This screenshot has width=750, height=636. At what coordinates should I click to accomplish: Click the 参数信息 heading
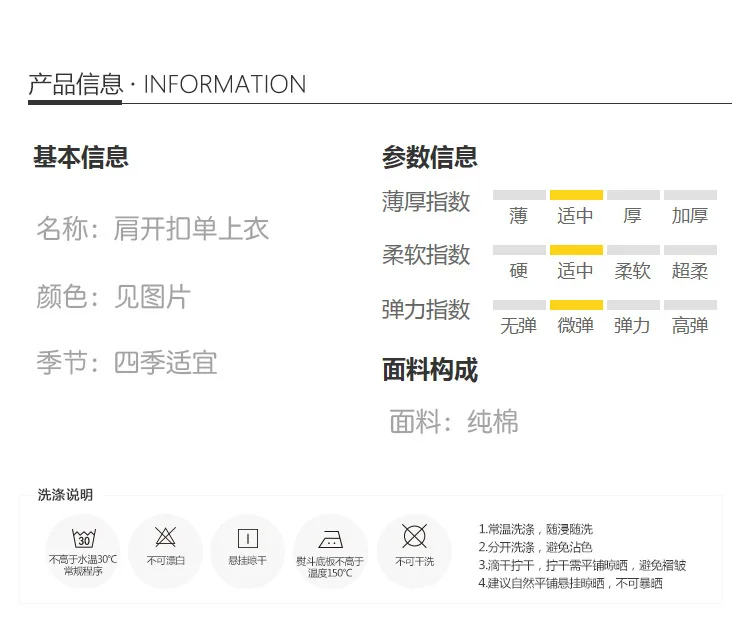[430, 157]
